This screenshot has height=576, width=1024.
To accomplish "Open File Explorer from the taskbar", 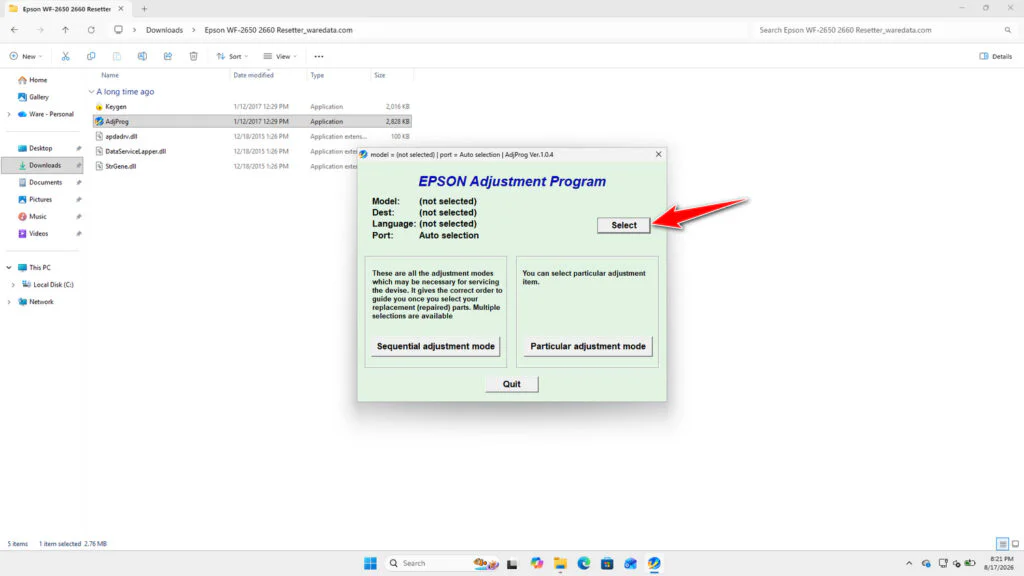I will [560, 563].
